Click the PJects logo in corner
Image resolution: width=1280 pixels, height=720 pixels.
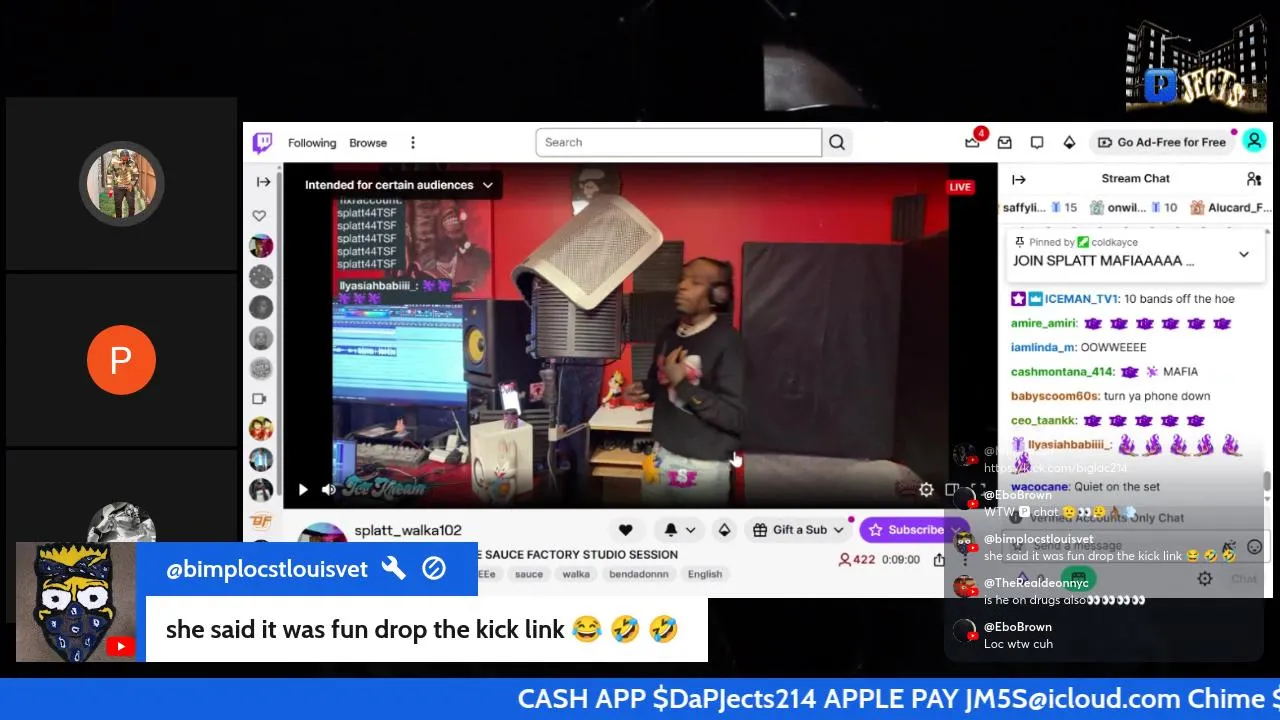(1196, 63)
